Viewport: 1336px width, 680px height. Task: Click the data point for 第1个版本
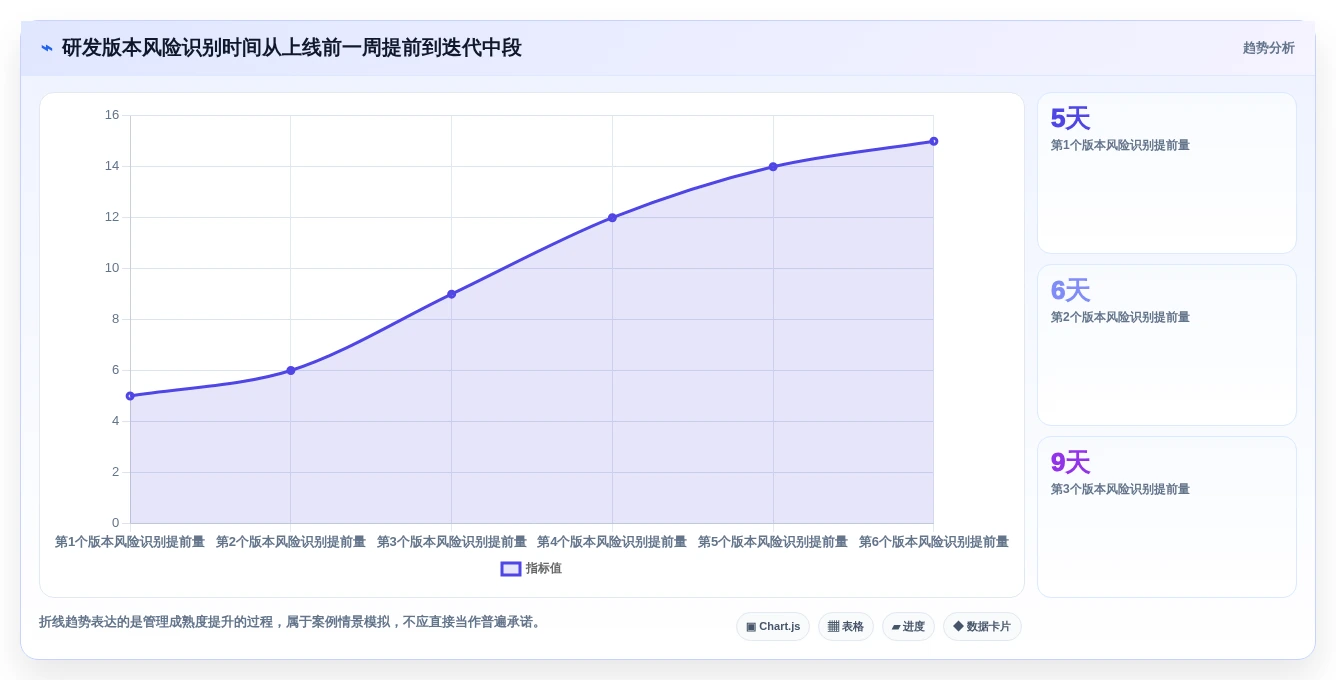[130, 396]
